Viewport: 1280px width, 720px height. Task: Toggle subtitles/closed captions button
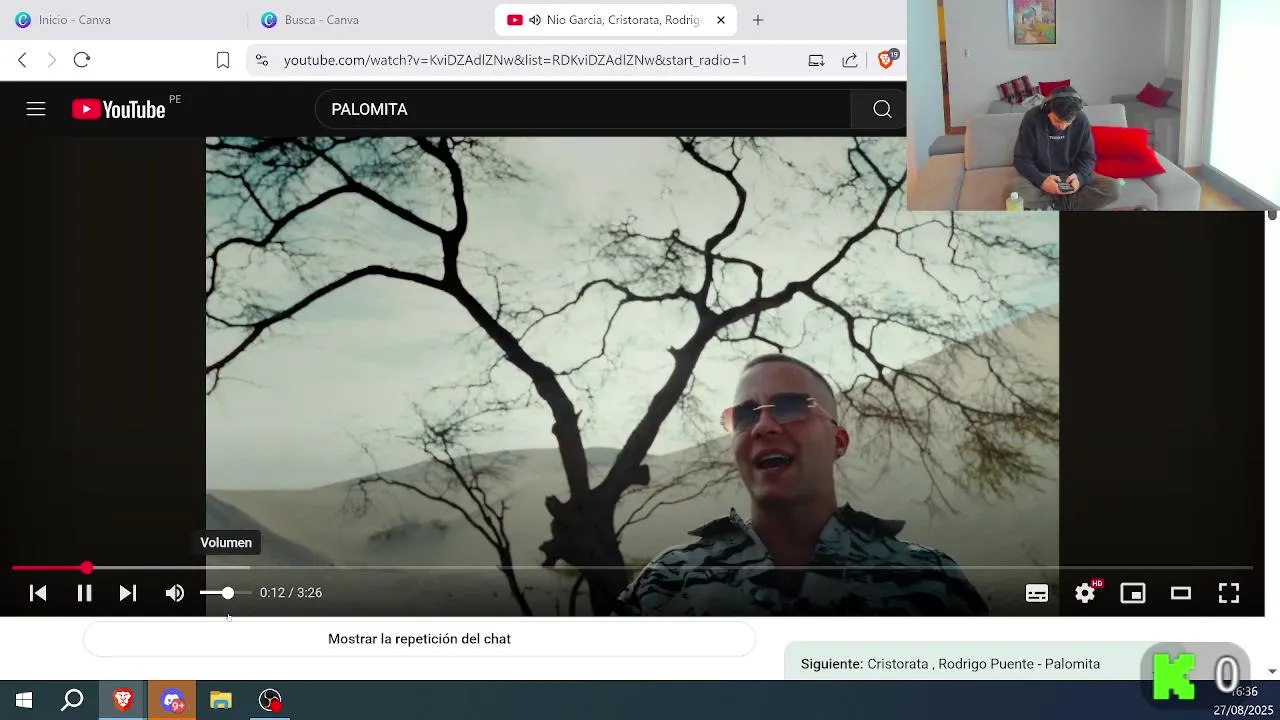point(1037,593)
